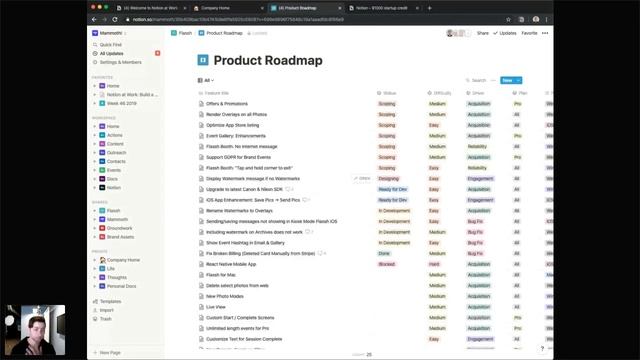Open the Offers & Promotions row

227,104
